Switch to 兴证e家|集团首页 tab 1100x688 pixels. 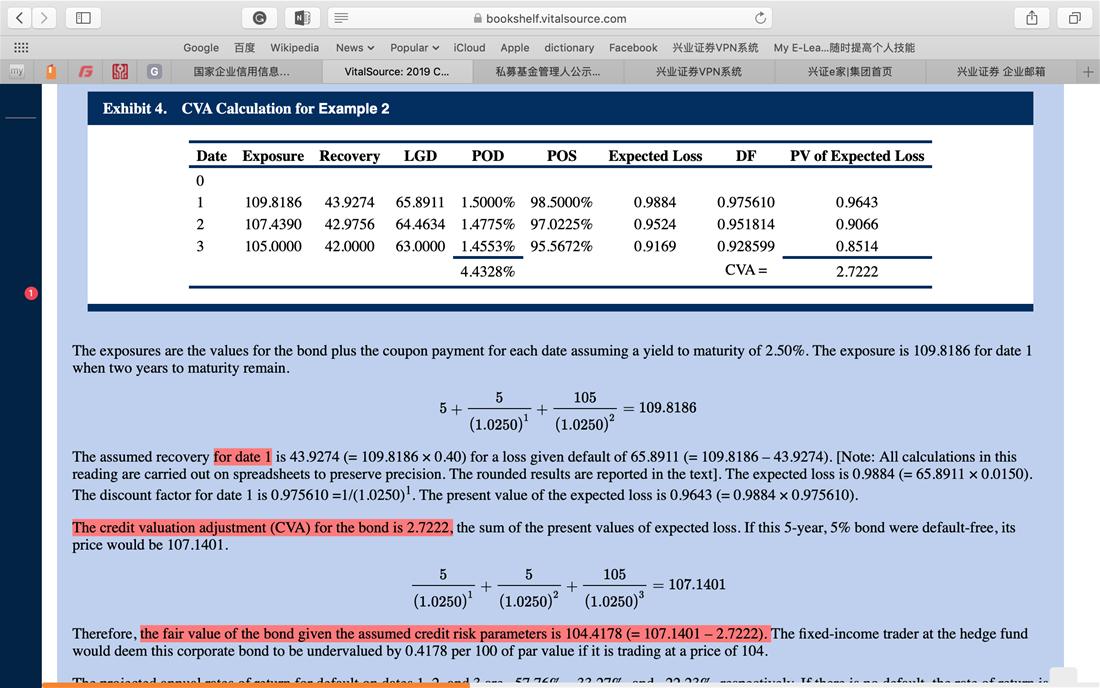850,72
